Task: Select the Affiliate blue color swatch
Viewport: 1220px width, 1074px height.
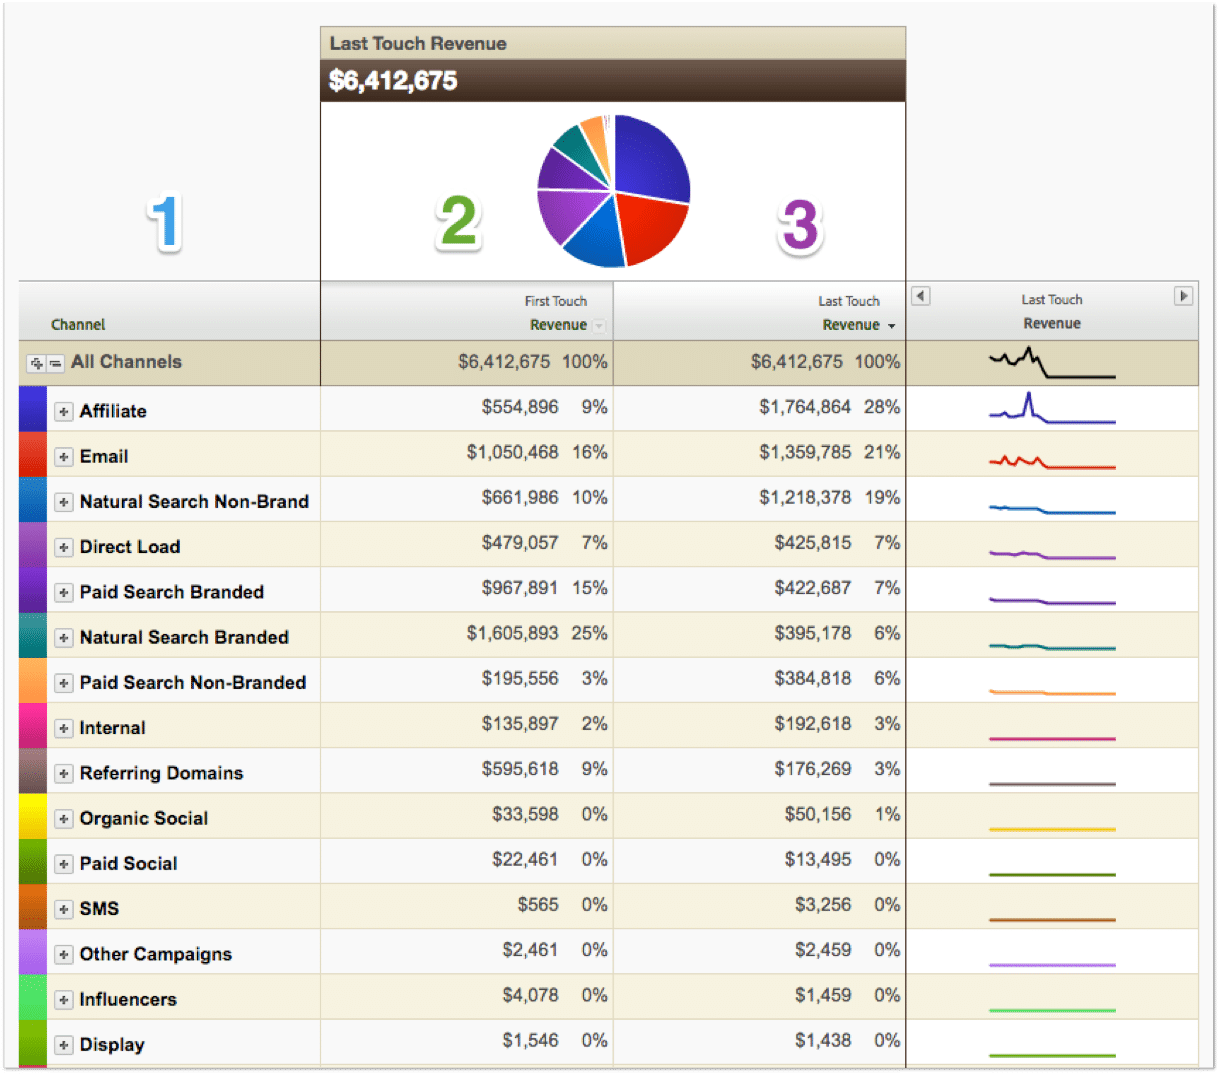Action: [x=33, y=409]
